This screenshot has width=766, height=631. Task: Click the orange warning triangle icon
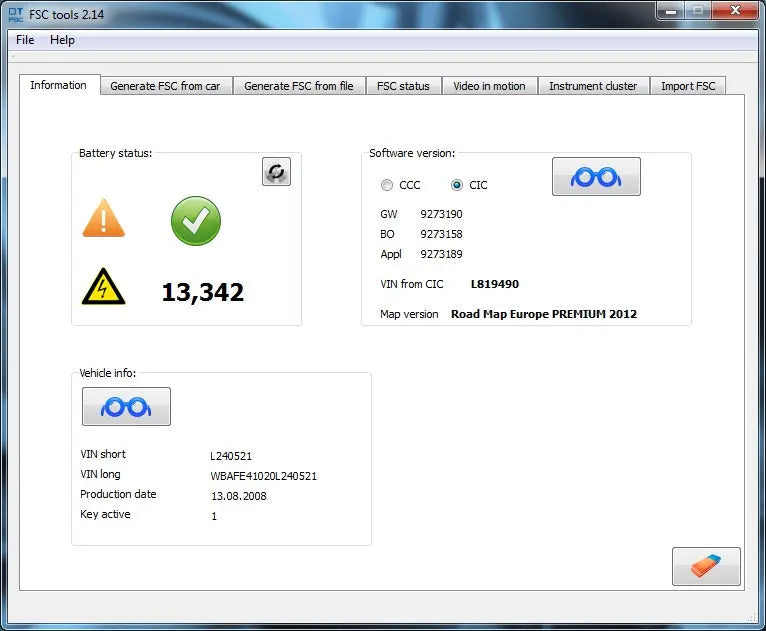(x=104, y=218)
